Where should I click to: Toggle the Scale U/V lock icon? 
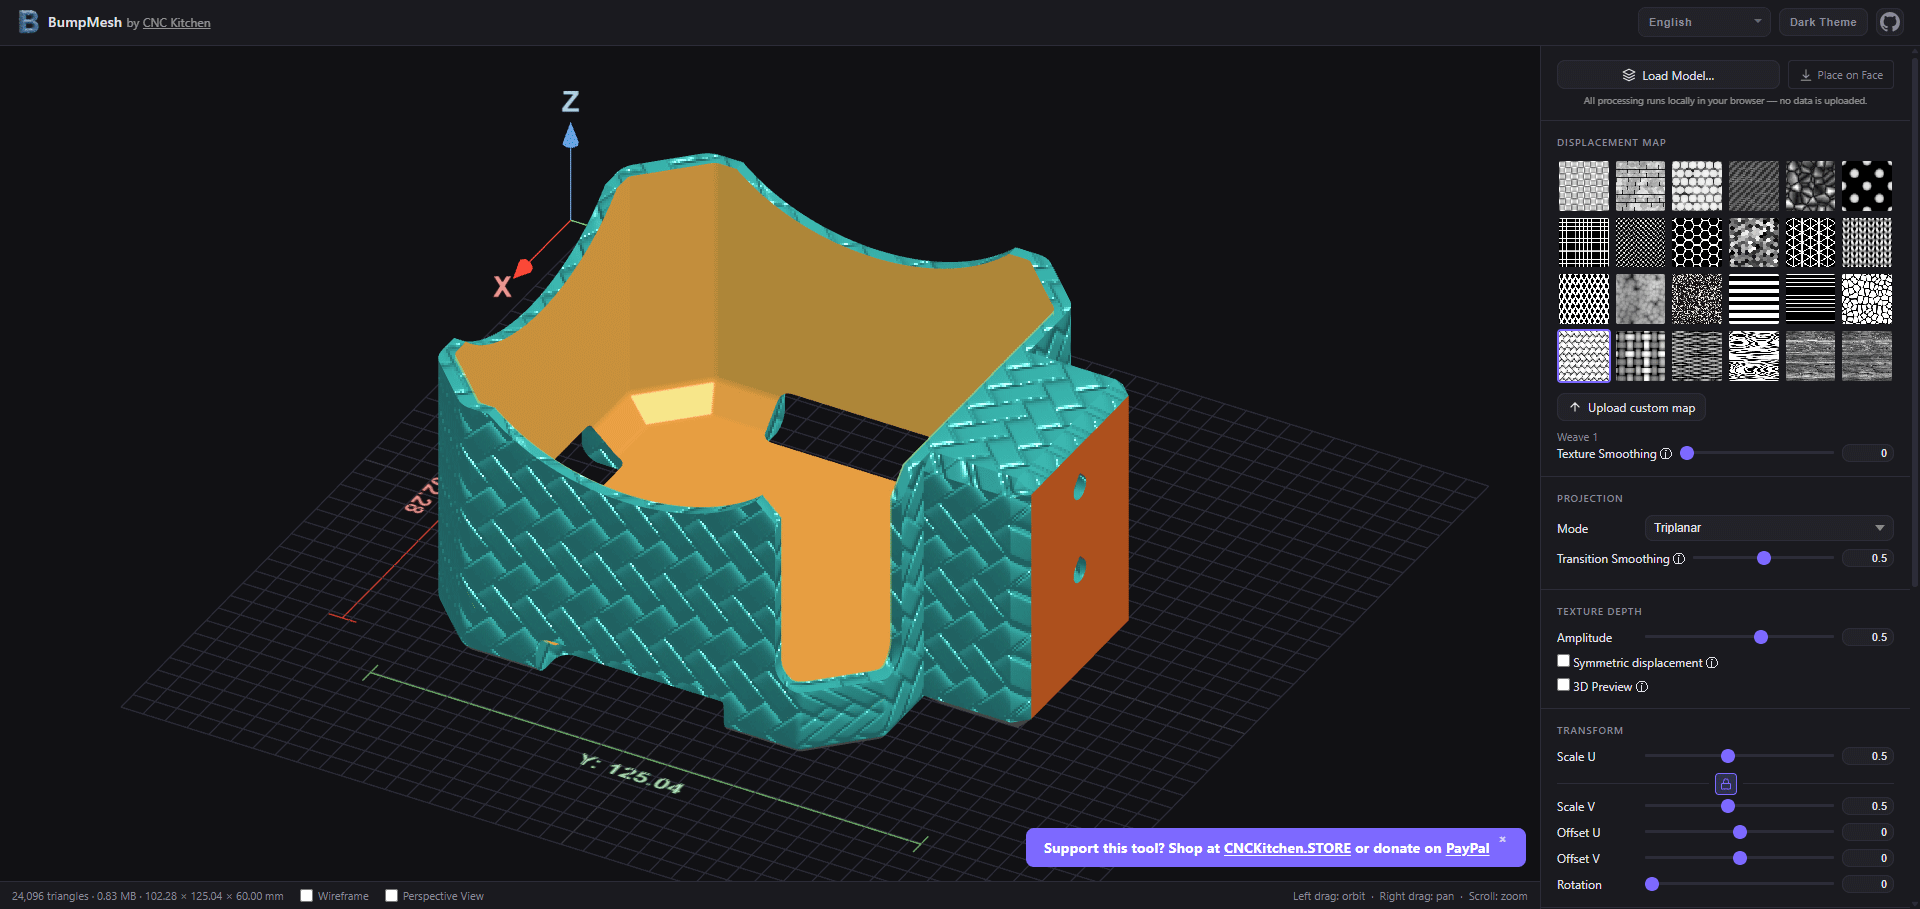click(x=1726, y=784)
